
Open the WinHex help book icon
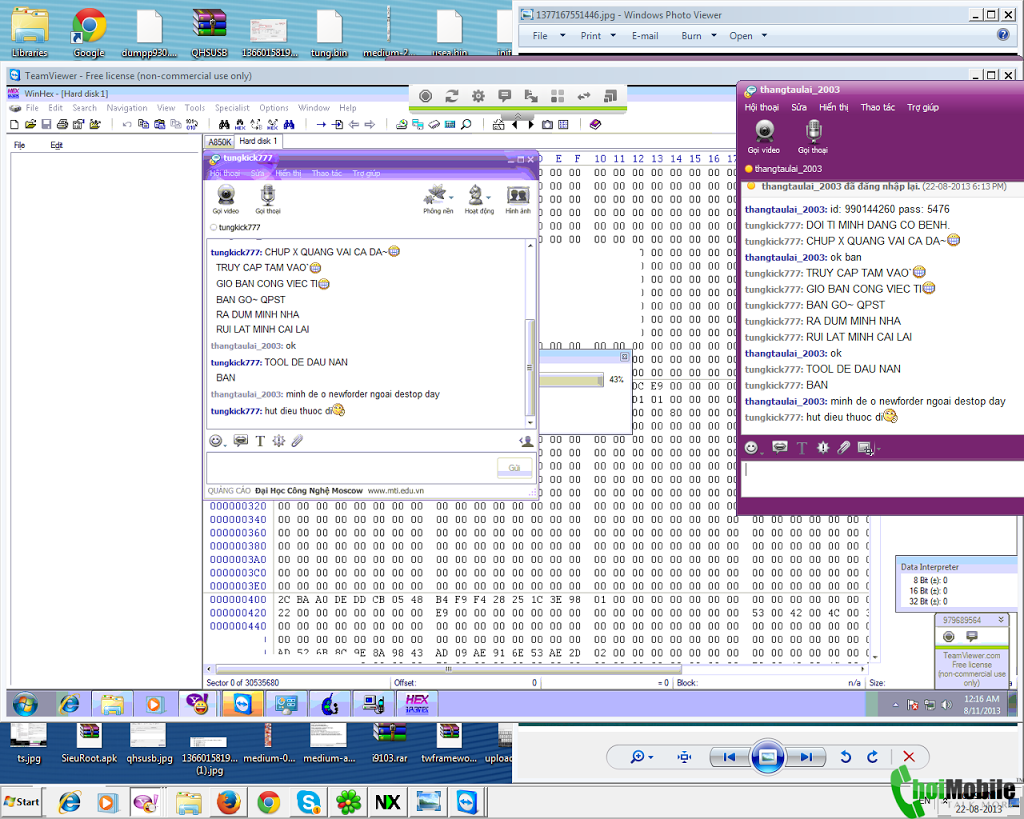[595, 124]
